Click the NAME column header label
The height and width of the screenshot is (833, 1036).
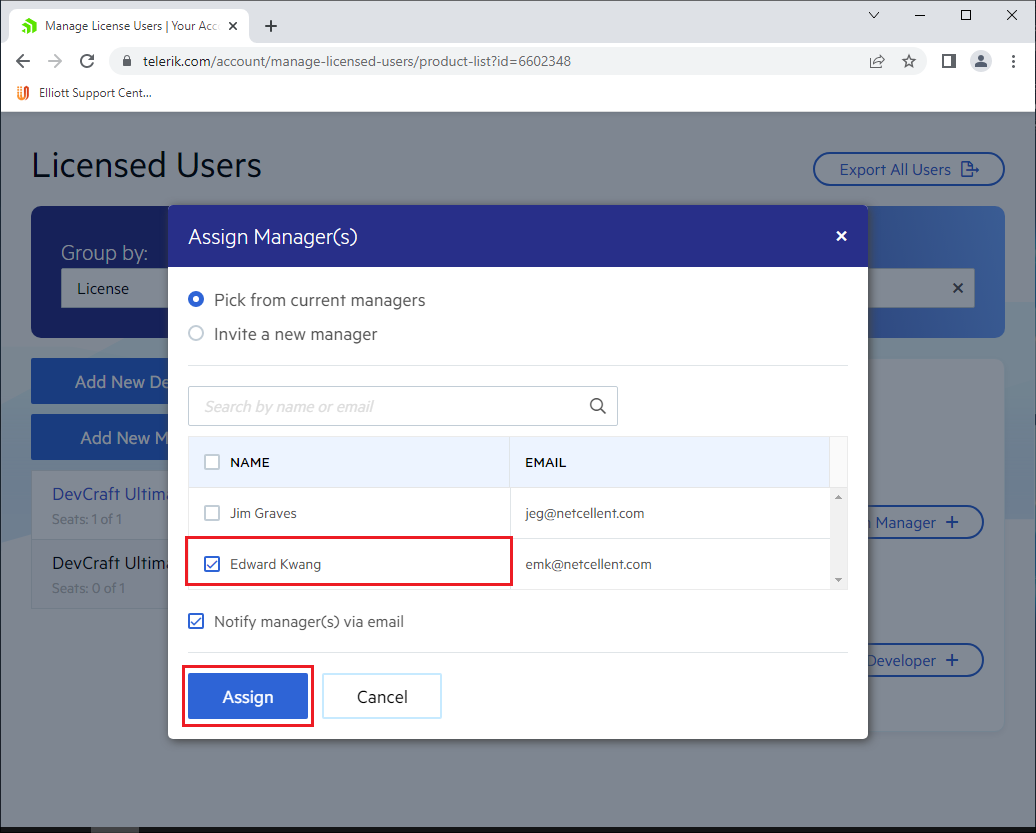pyautogui.click(x=250, y=462)
